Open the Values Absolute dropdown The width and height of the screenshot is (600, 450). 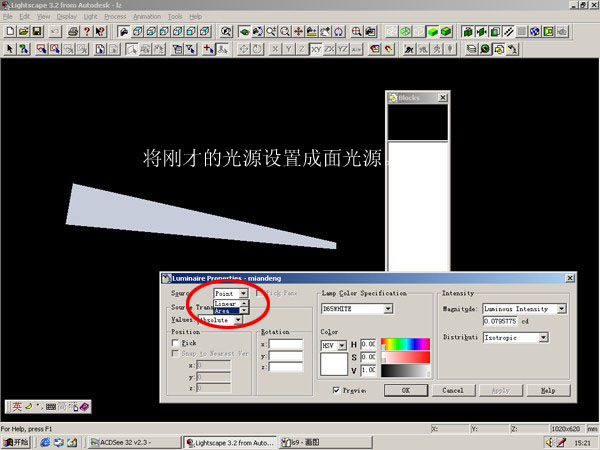(238, 320)
